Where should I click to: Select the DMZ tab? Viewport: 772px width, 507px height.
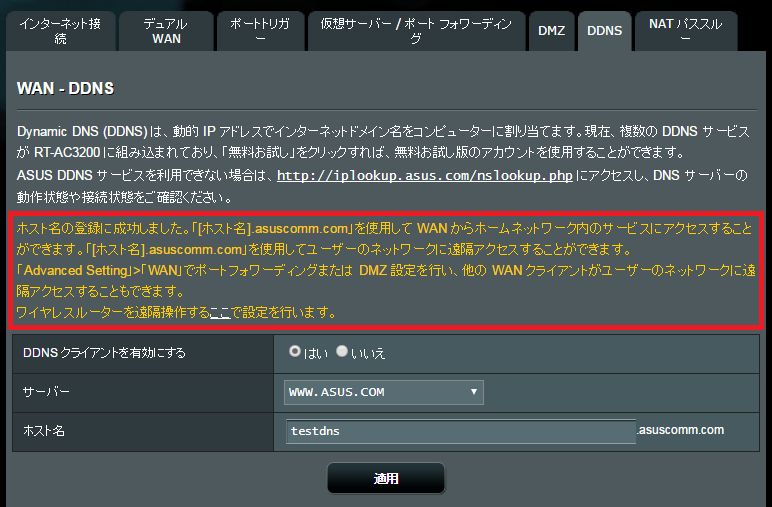click(x=551, y=31)
